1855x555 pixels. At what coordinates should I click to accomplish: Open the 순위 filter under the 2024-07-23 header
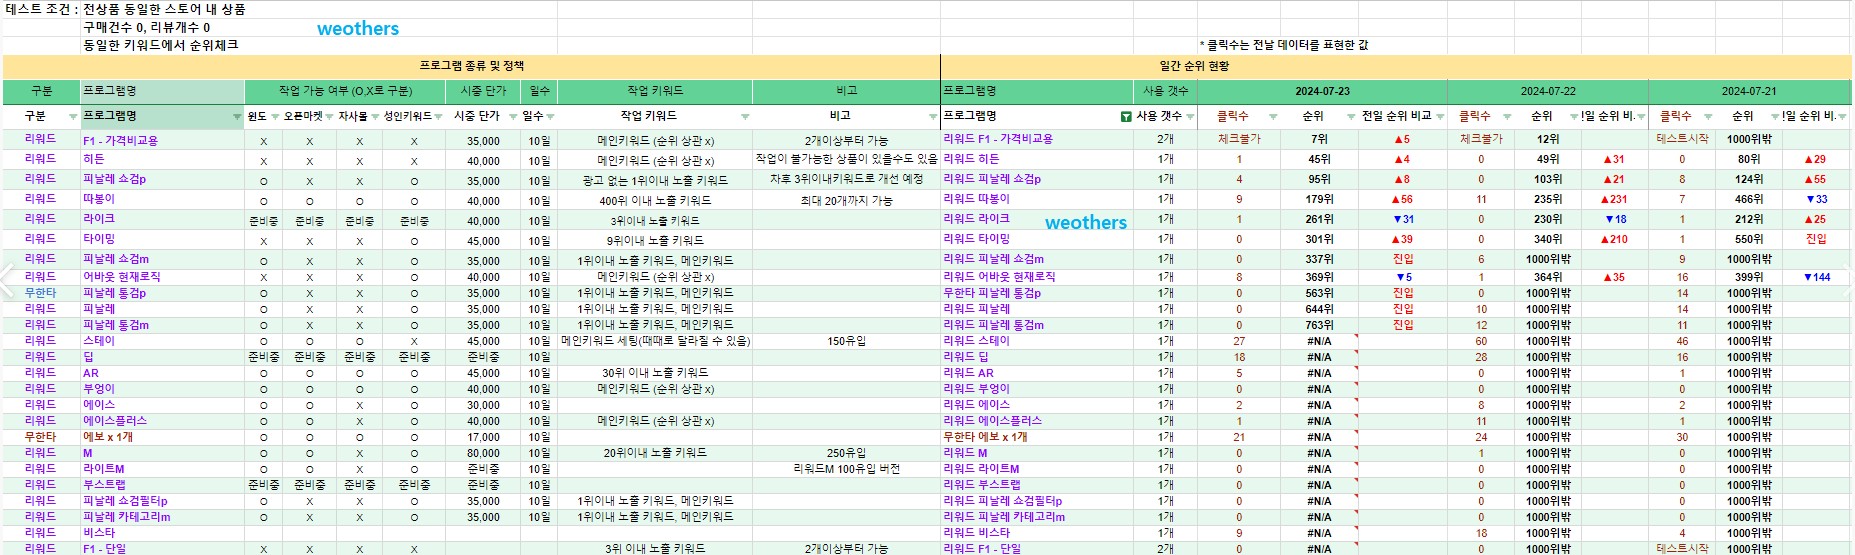[1351, 117]
